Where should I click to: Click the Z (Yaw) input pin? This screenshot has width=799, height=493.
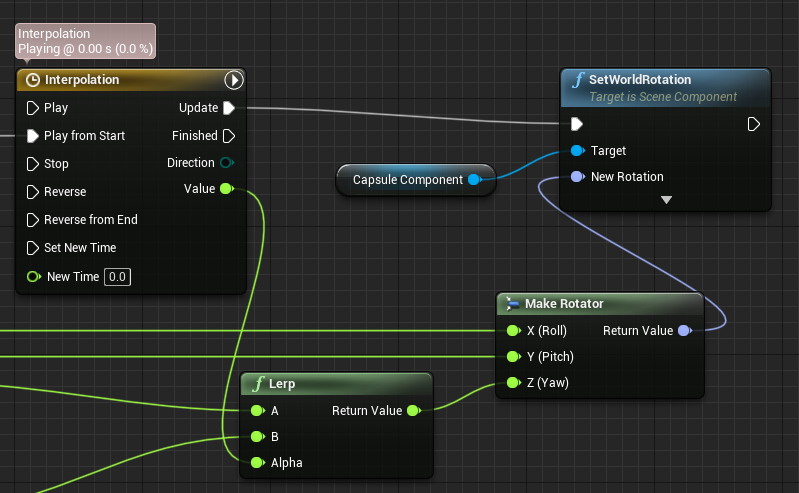(x=513, y=383)
